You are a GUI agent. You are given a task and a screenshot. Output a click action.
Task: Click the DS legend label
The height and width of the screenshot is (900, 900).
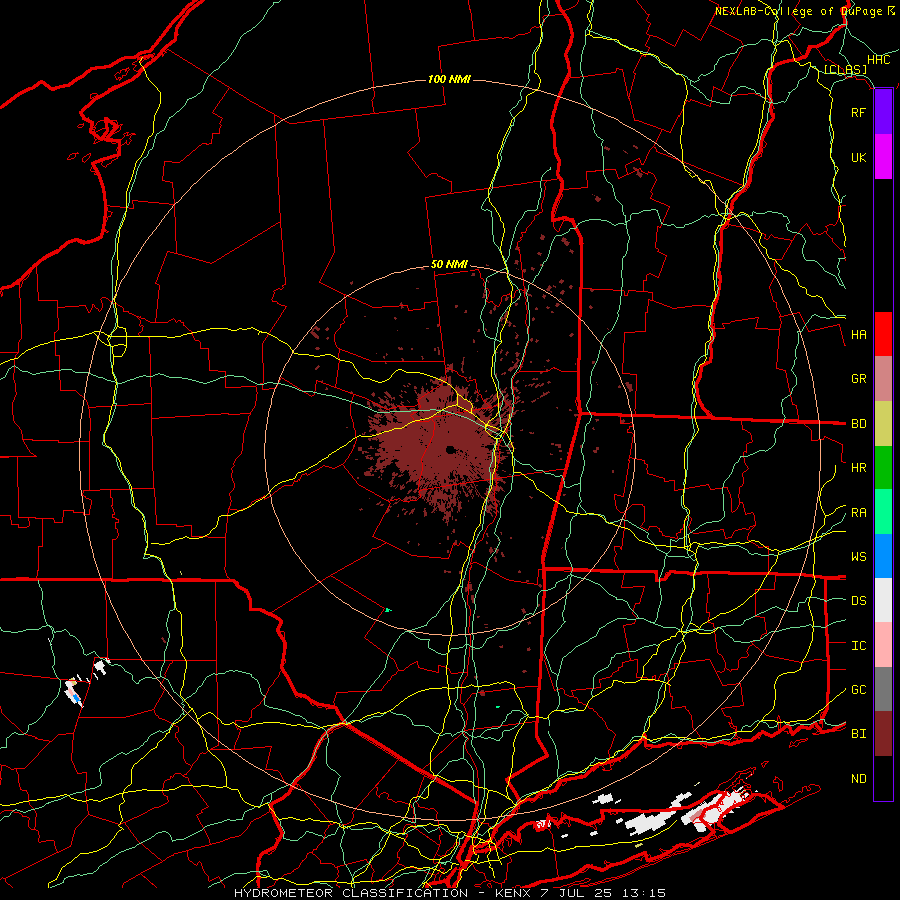pyautogui.click(x=858, y=601)
